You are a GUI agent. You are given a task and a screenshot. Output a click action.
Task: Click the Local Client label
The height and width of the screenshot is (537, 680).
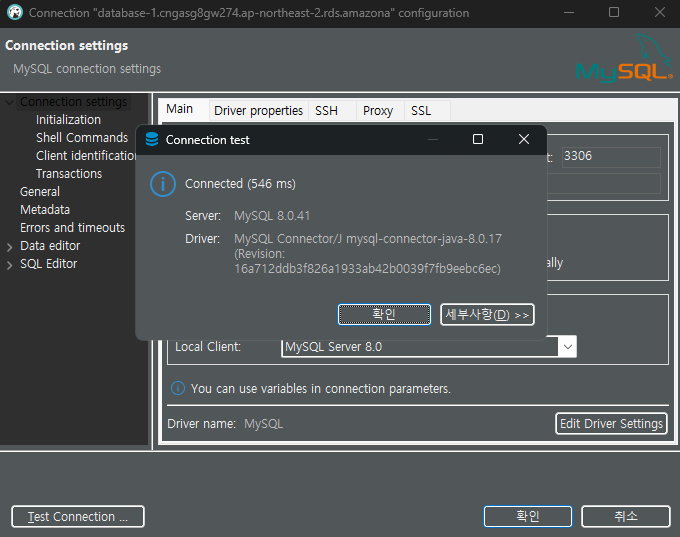208,347
